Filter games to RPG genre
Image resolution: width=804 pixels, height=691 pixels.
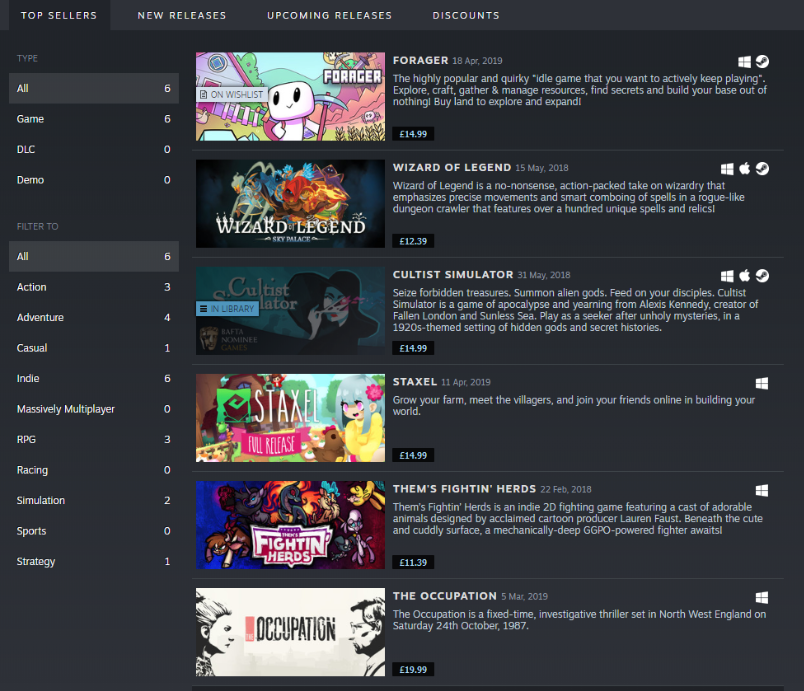pyautogui.click(x=94, y=439)
